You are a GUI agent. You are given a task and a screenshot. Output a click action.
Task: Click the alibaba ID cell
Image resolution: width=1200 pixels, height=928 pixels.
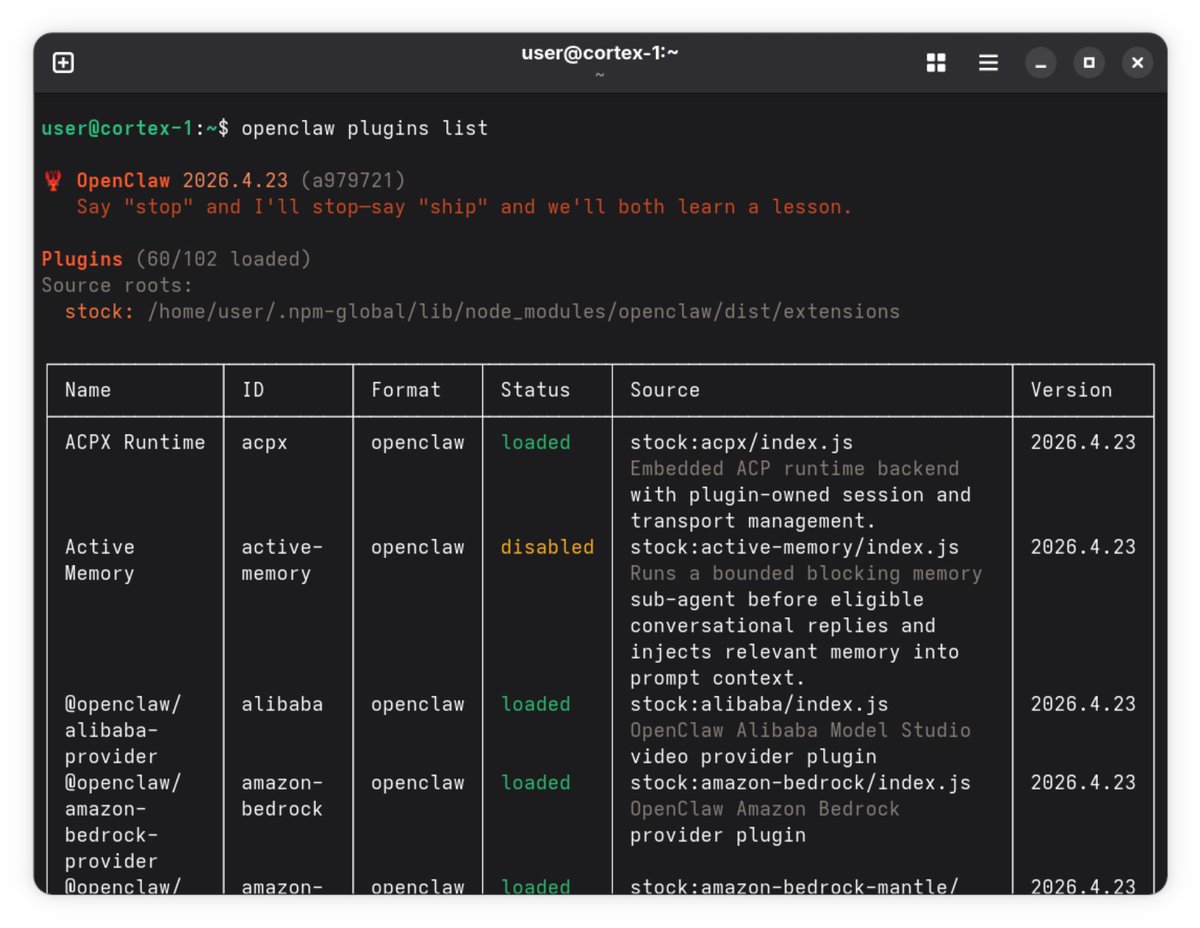282,704
